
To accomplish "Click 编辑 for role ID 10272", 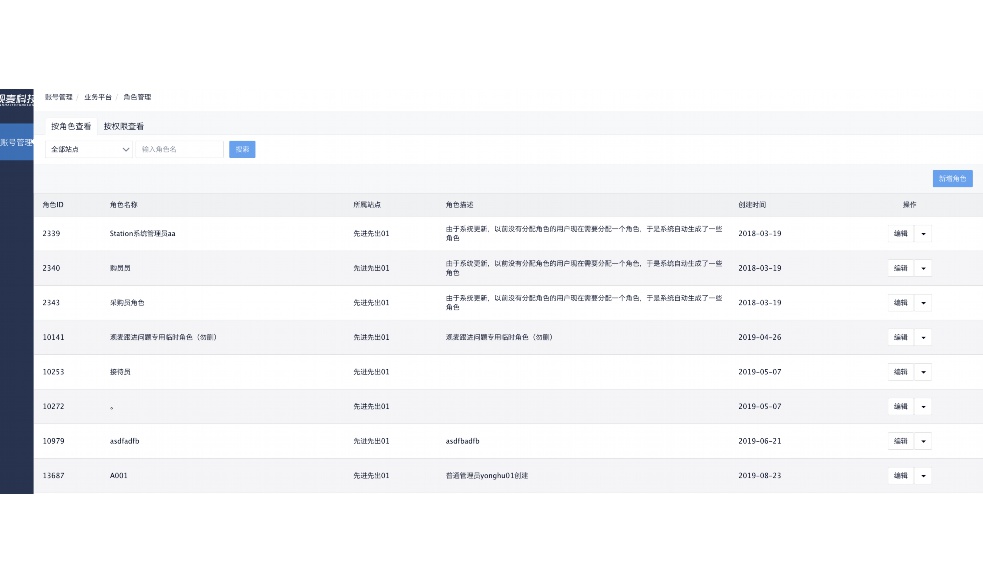I will pos(900,407).
